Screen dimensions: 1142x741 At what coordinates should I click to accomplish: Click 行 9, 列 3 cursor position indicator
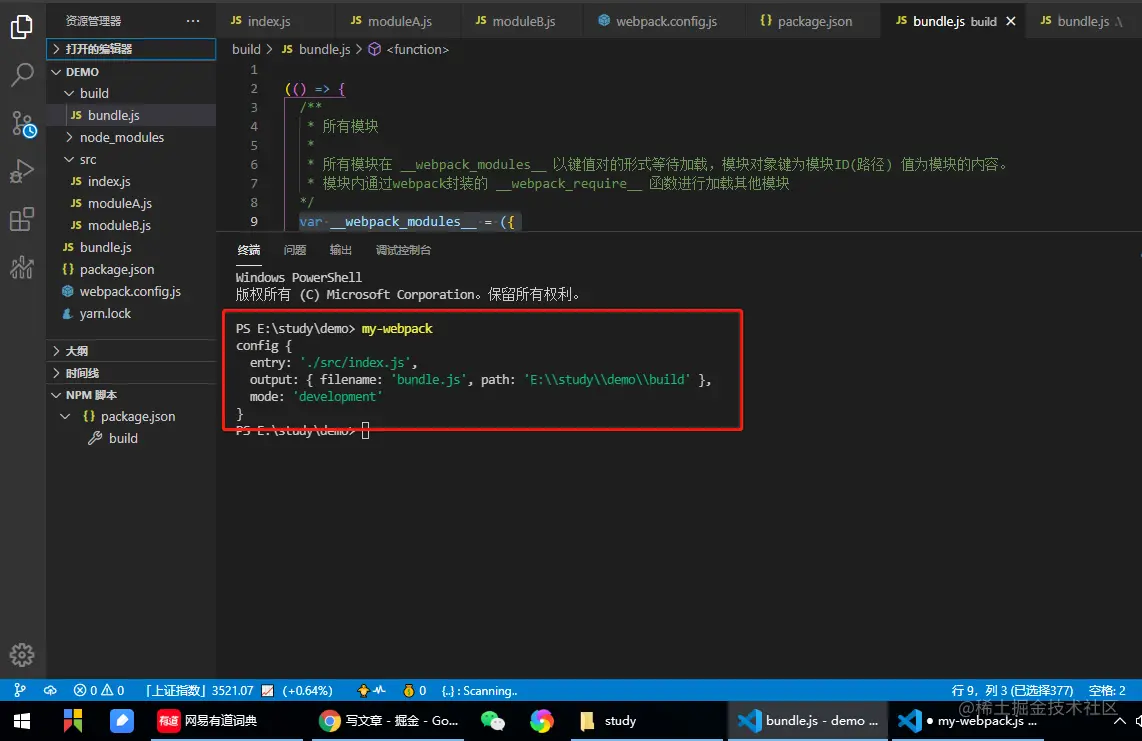click(x=1012, y=690)
